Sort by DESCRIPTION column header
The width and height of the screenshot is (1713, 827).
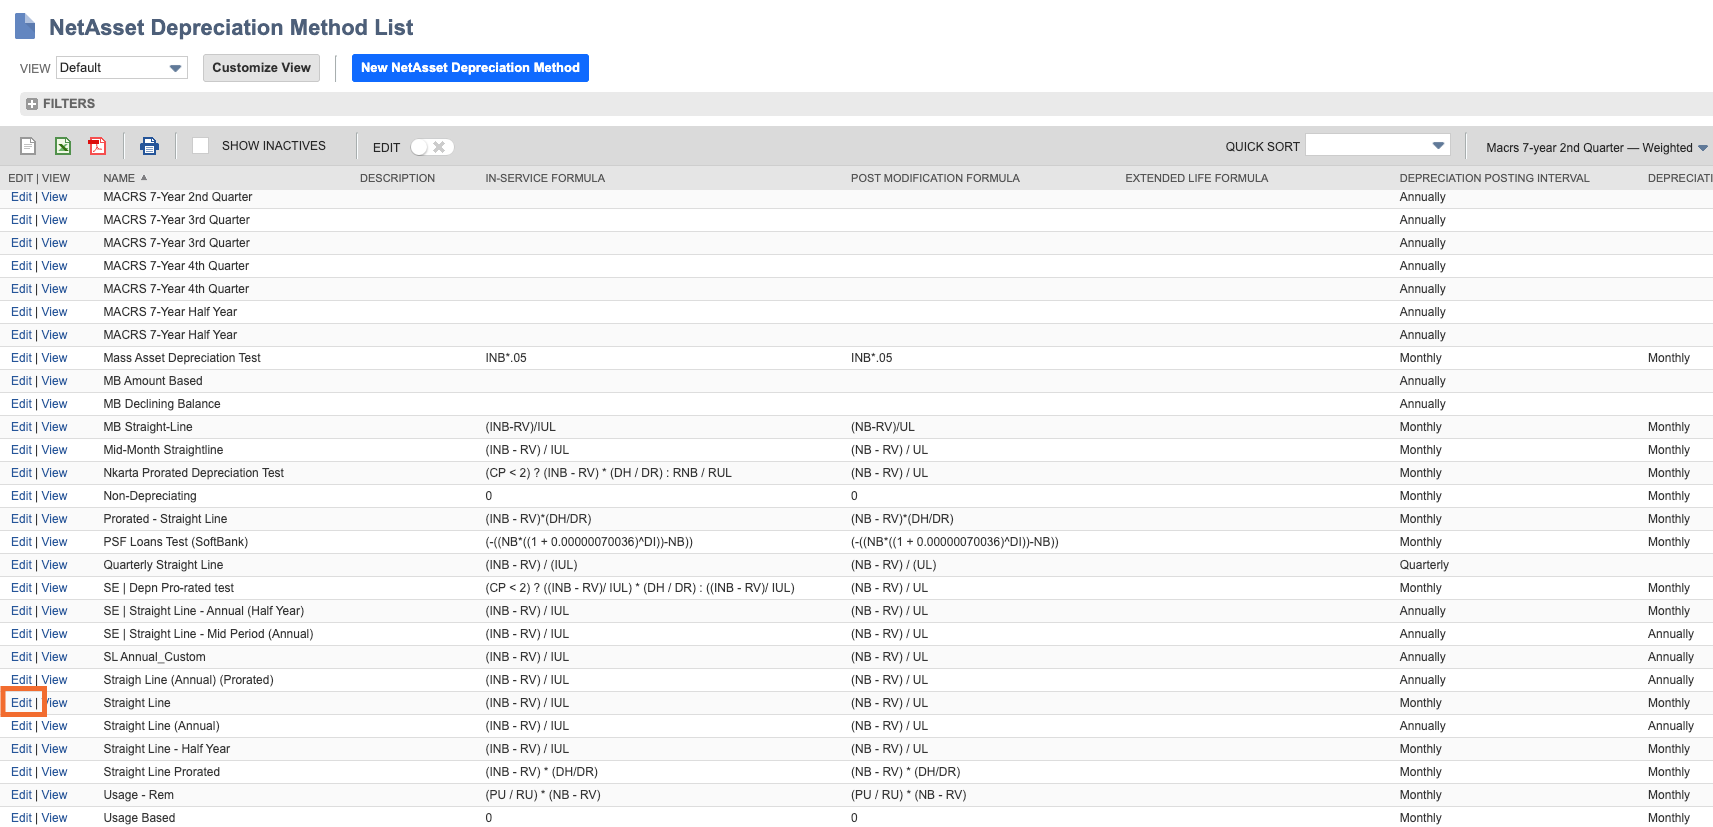pos(397,178)
